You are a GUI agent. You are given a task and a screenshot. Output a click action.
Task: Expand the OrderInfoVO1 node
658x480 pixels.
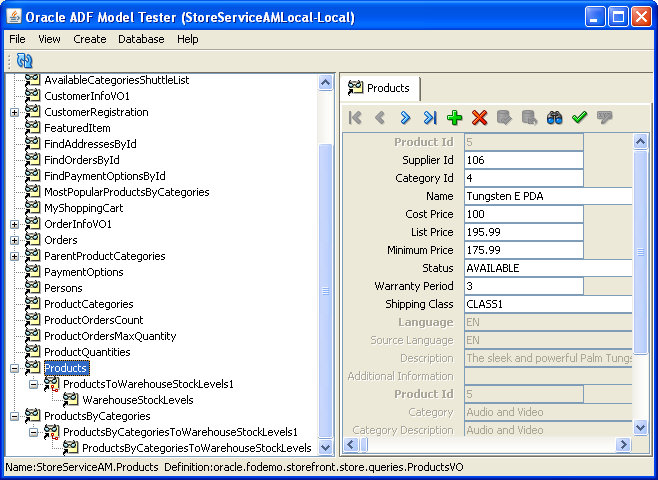click(14, 224)
